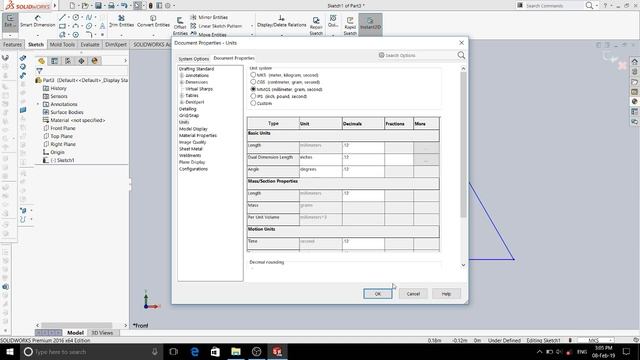Select the Convert Entities tool
The height and width of the screenshot is (360, 640).
[x=153, y=21]
